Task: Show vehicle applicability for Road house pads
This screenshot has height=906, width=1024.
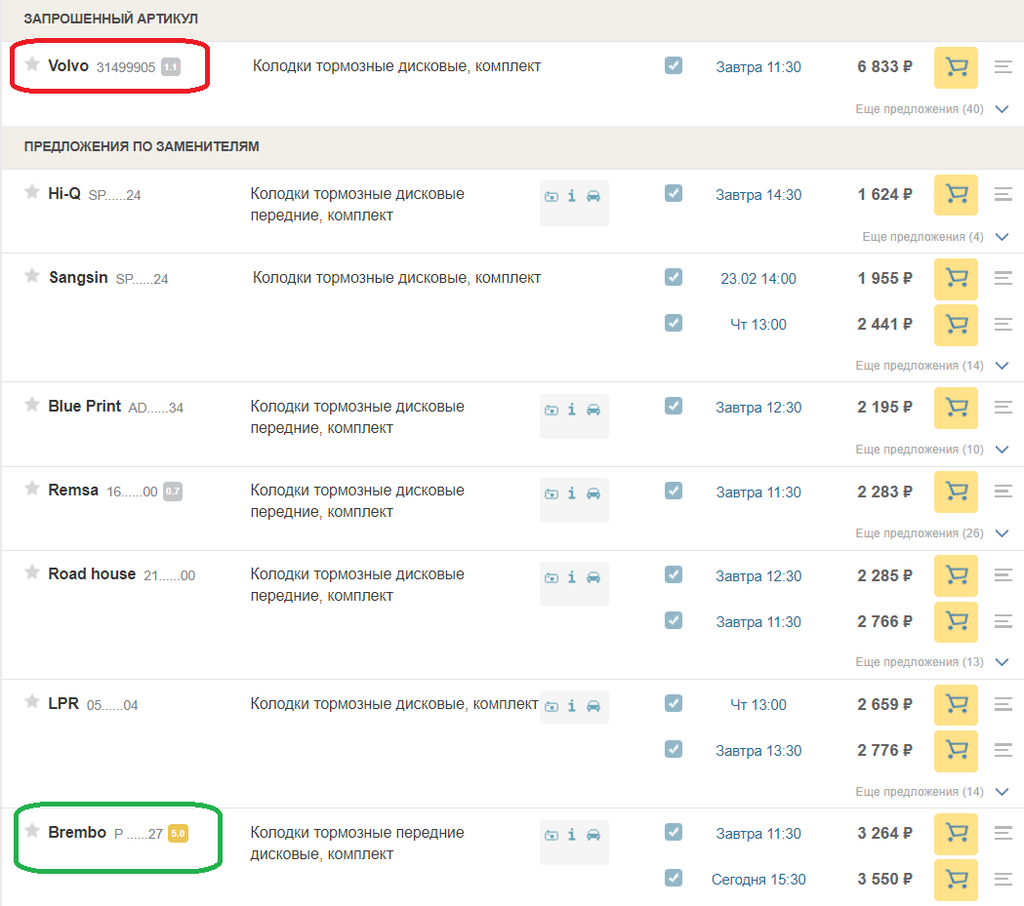Action: click(593, 577)
